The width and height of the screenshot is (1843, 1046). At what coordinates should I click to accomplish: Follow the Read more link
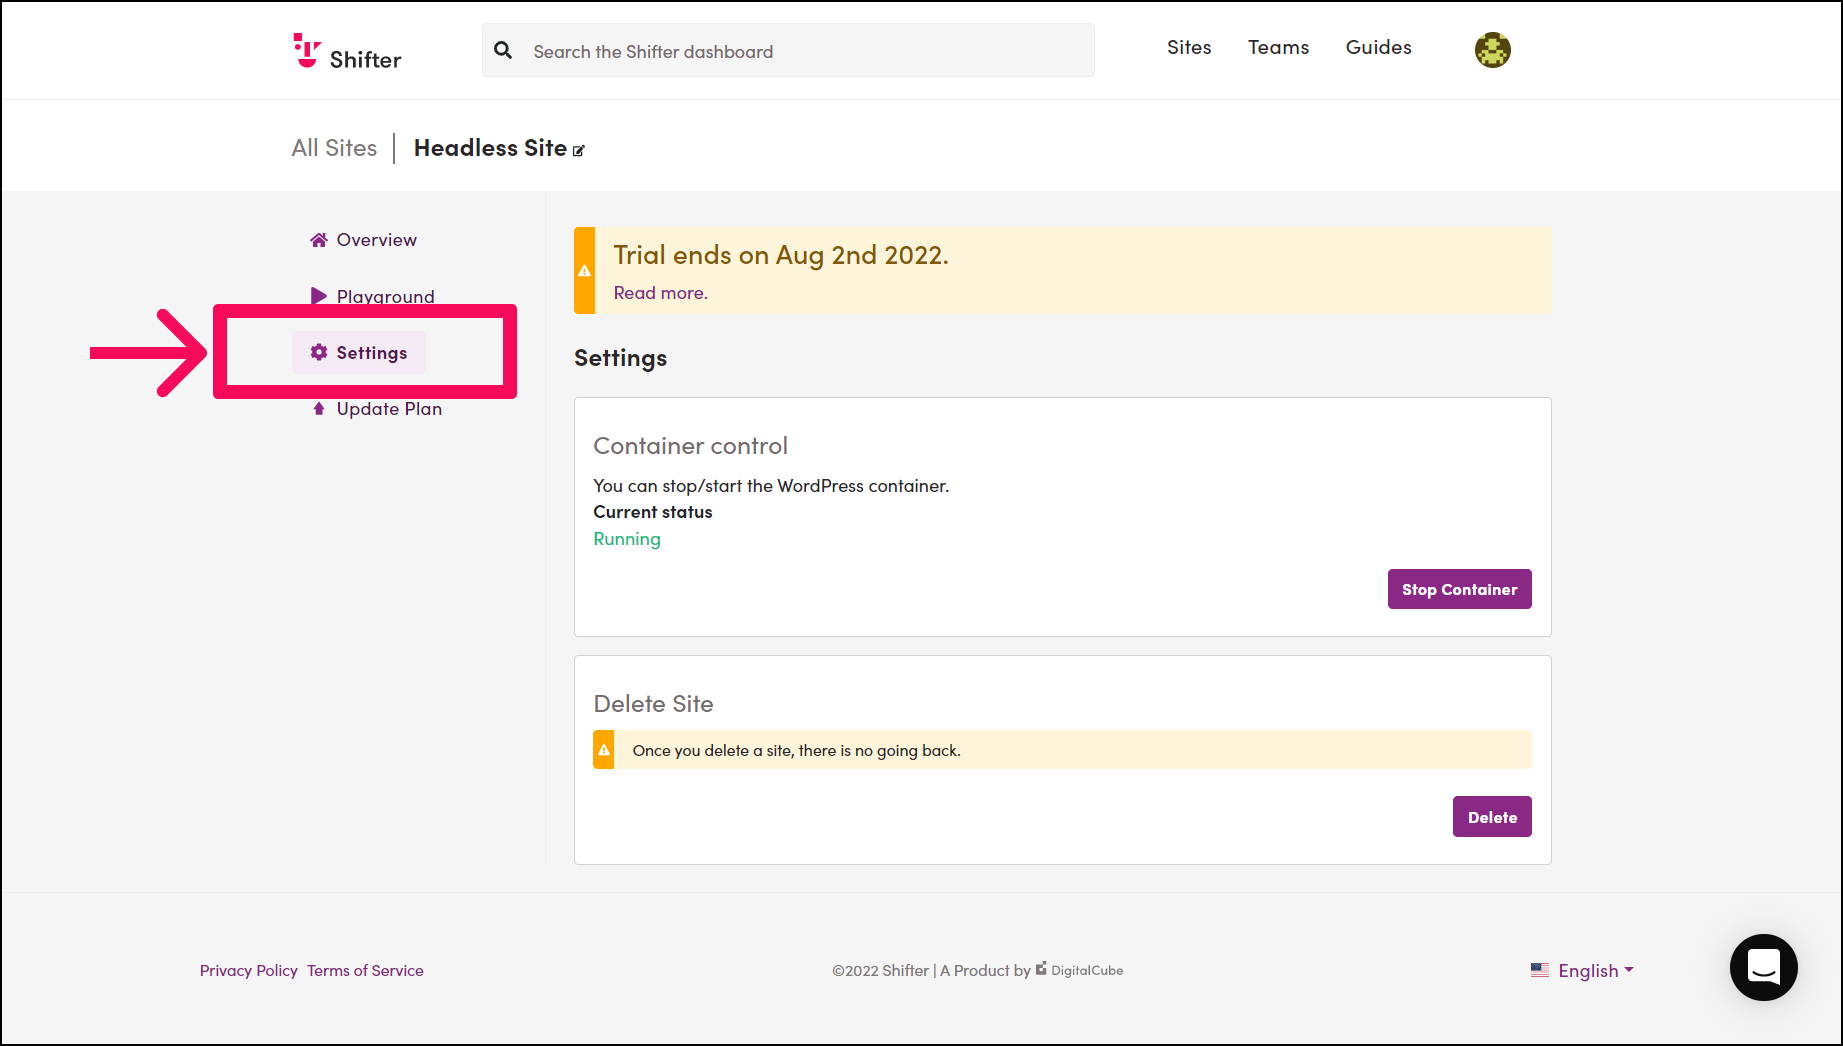pyautogui.click(x=660, y=293)
